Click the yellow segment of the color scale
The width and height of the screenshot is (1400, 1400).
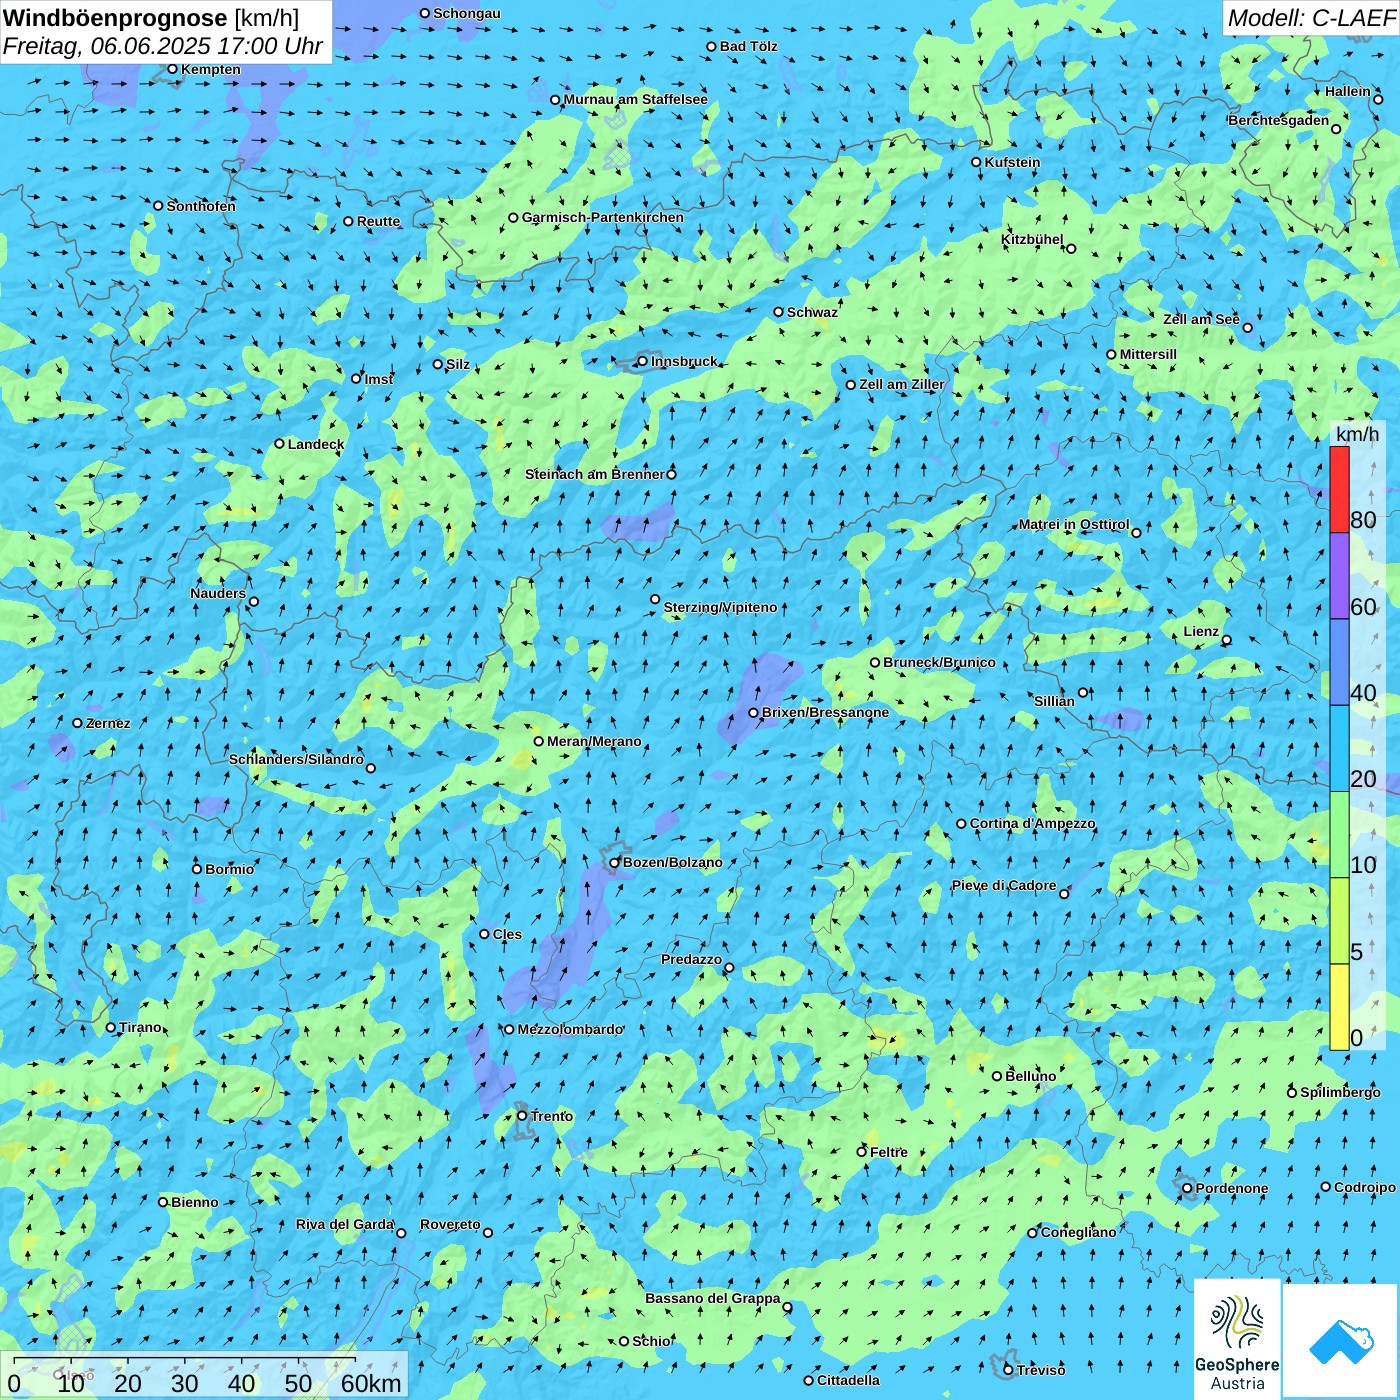point(1339,1006)
